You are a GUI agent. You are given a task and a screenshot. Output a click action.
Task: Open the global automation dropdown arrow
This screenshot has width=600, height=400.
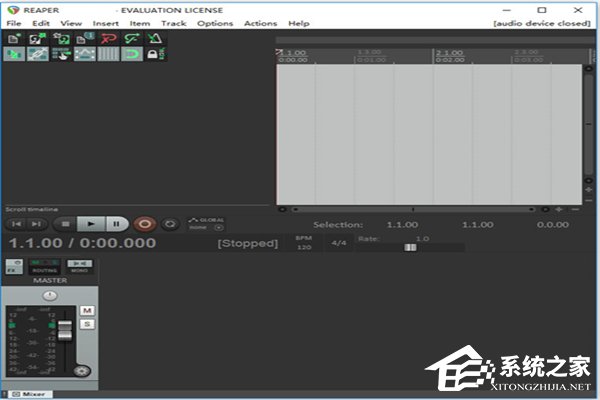(218, 227)
